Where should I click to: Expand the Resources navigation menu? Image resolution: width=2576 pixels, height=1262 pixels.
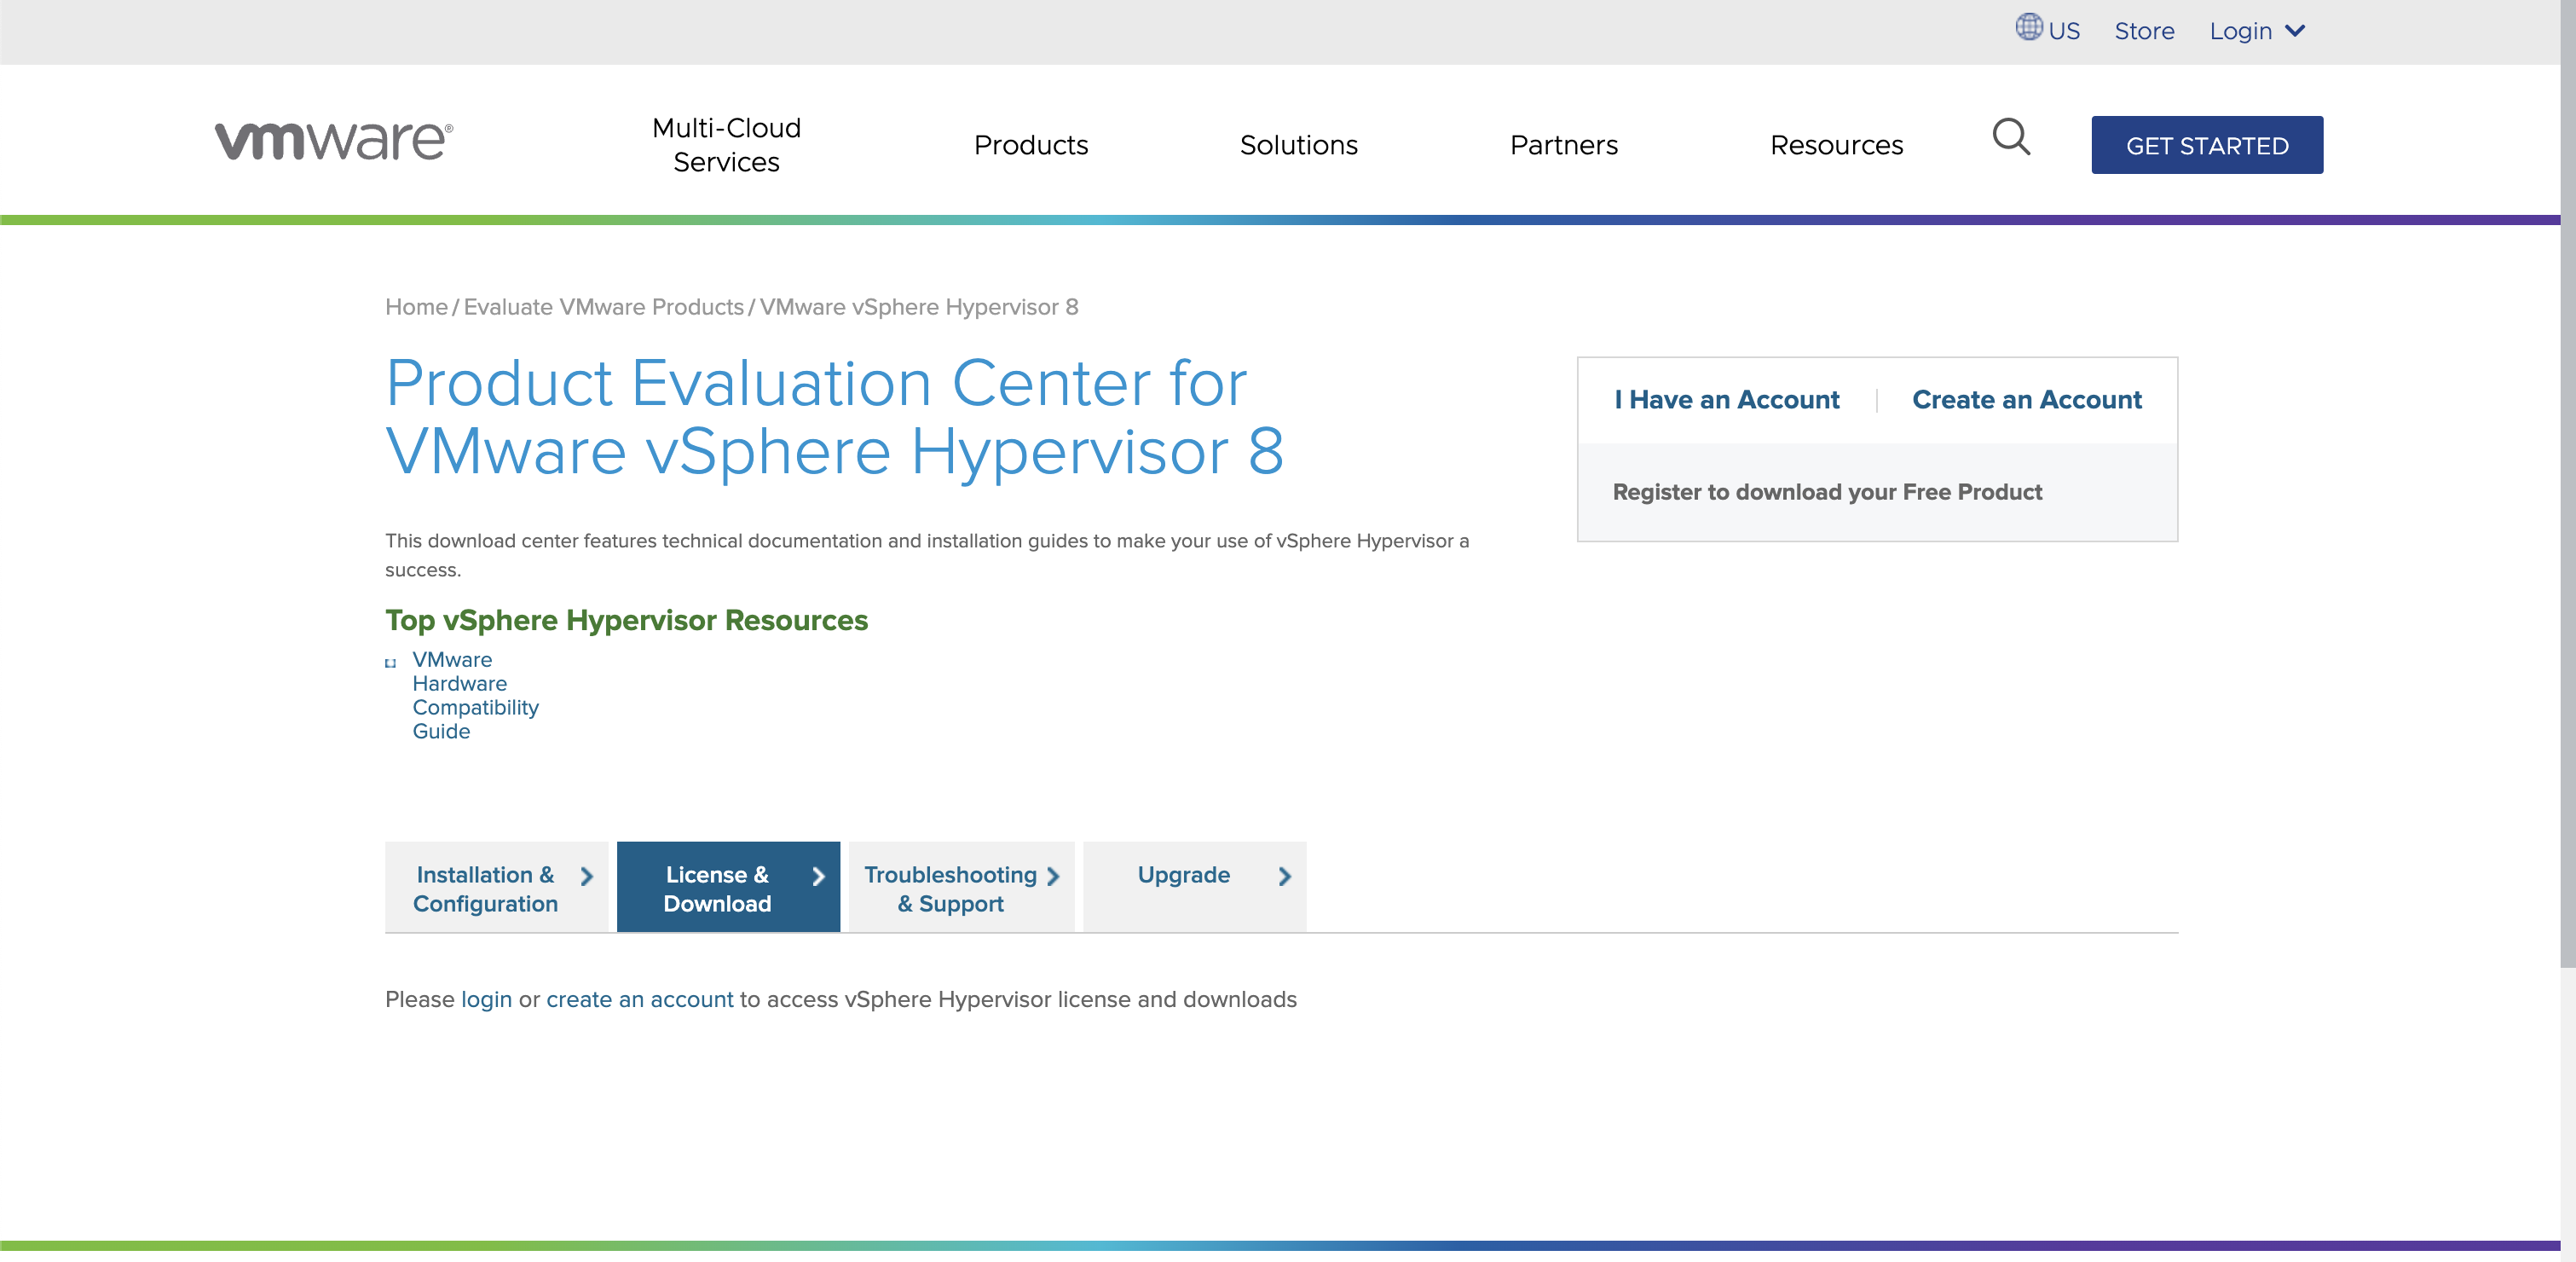[x=1836, y=145]
